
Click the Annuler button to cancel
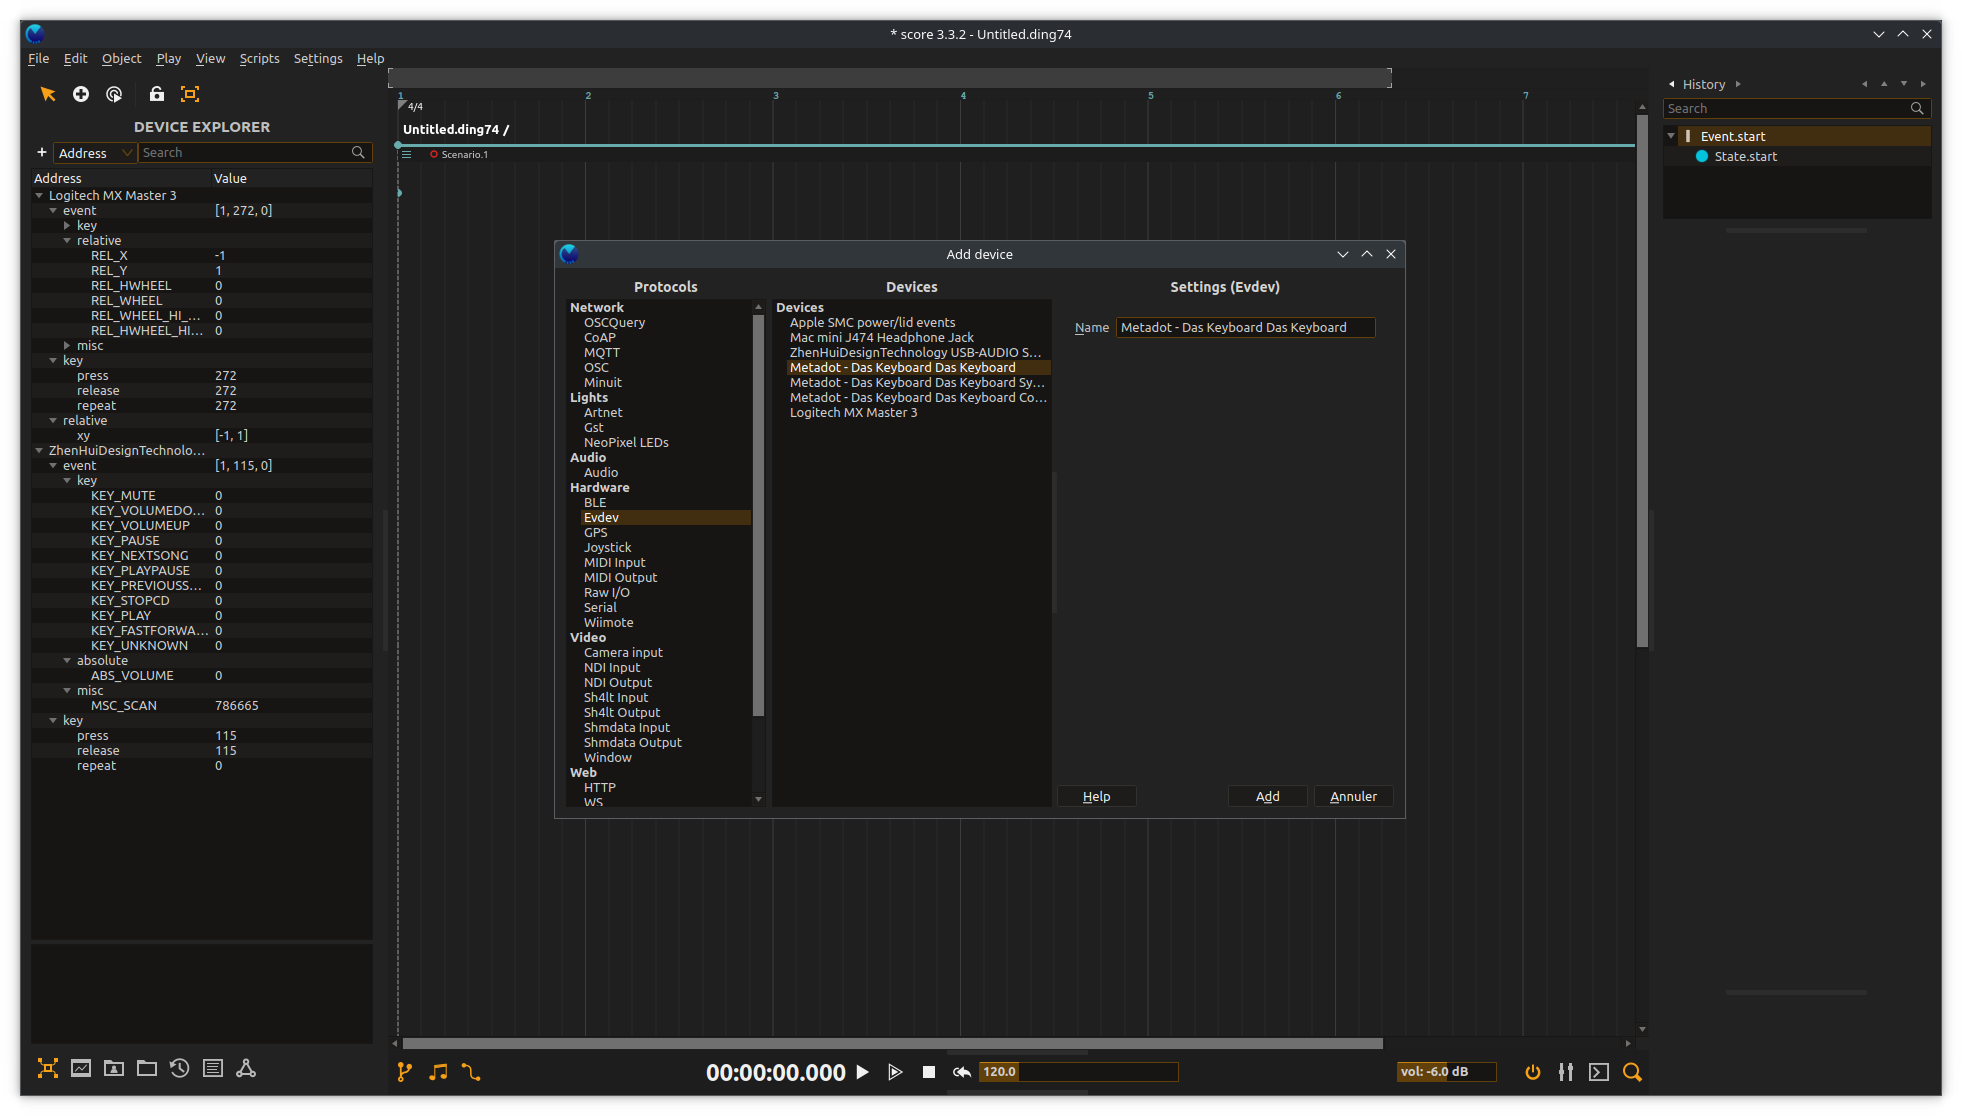tap(1353, 795)
